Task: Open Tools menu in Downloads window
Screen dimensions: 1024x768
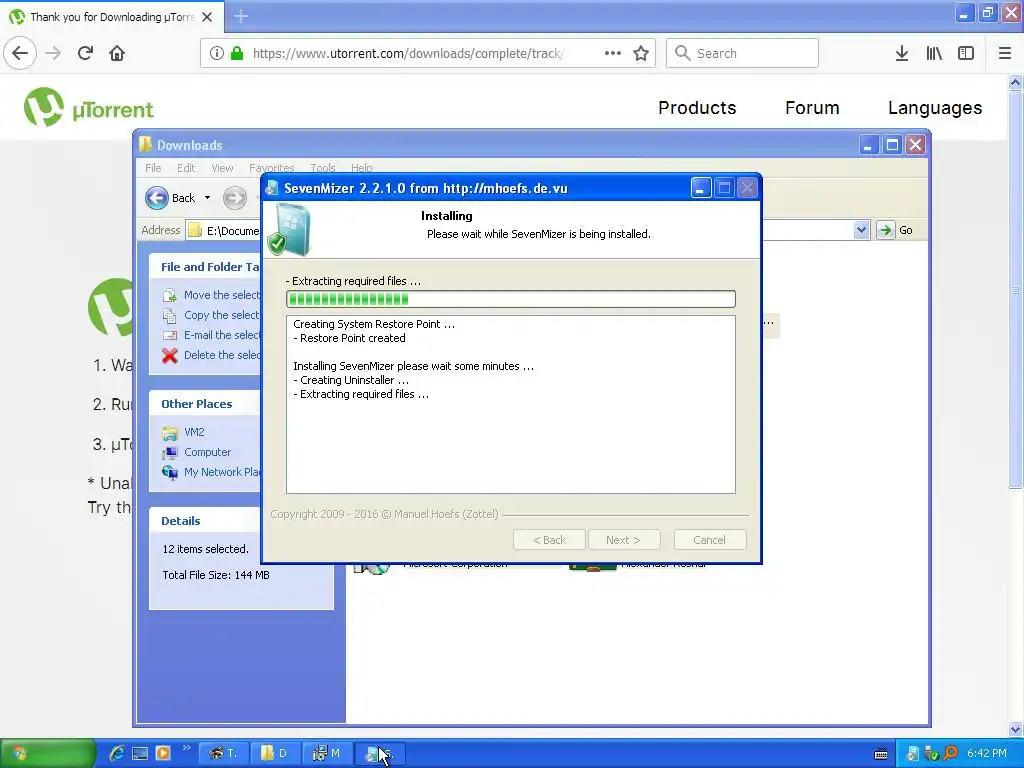Action: tap(323, 168)
